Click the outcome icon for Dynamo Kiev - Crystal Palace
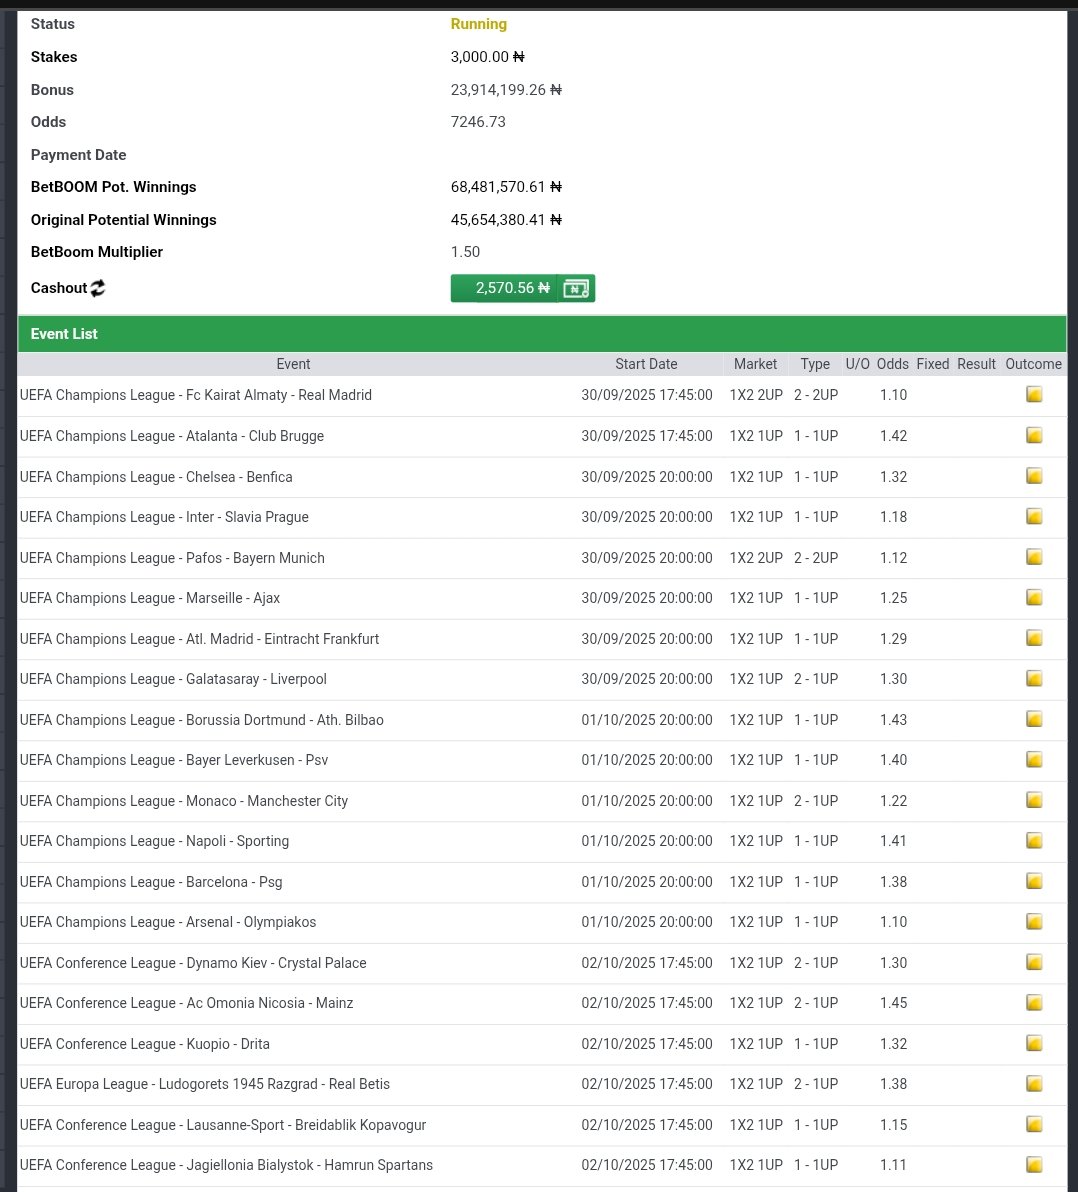 point(1033,962)
